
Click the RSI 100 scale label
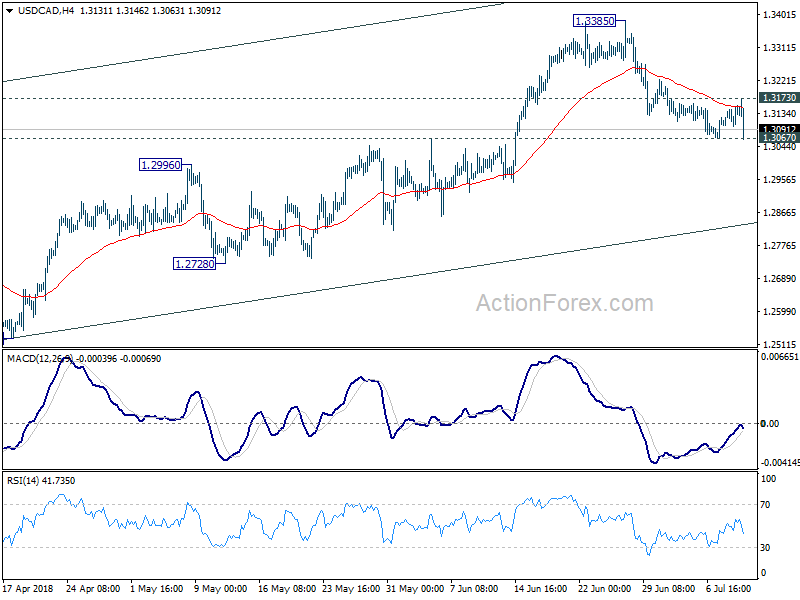click(768, 479)
